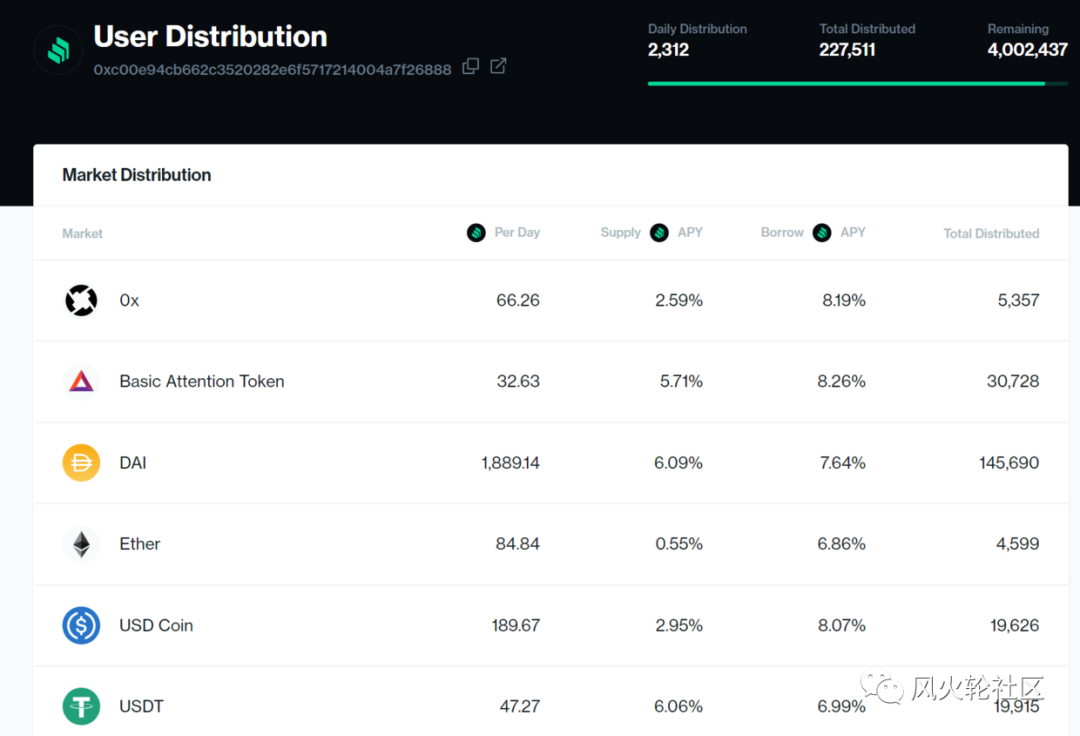This screenshot has height=736, width=1080.
Task: Open the Ether market row
Action: (x=550, y=544)
